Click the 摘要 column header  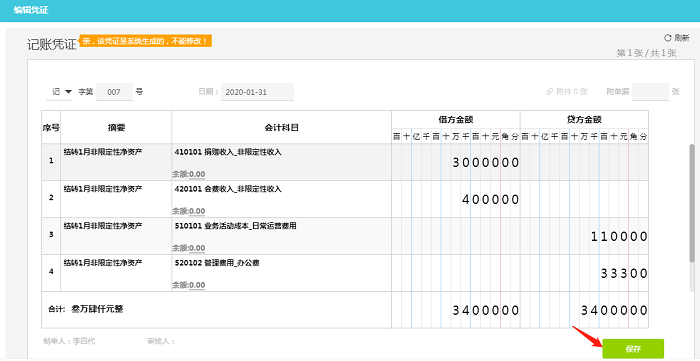click(x=116, y=128)
